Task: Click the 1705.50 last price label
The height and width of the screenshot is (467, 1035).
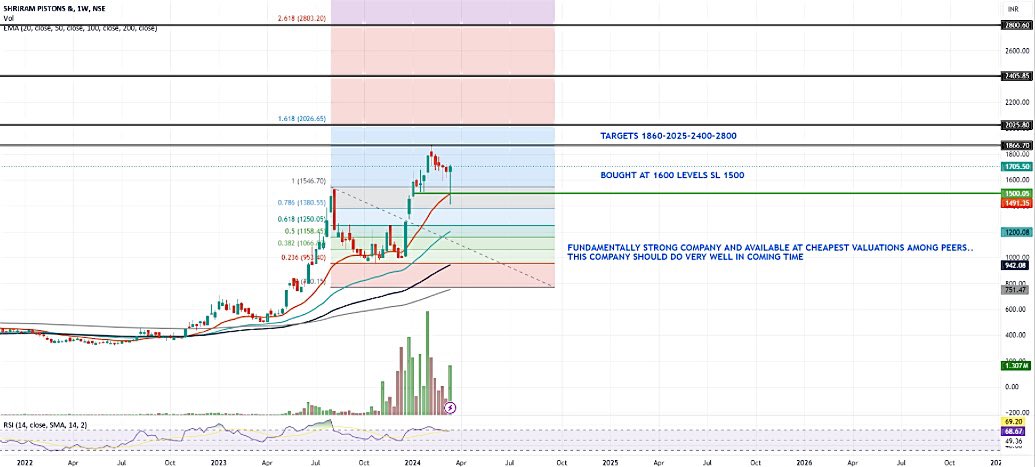Action: [1016, 167]
